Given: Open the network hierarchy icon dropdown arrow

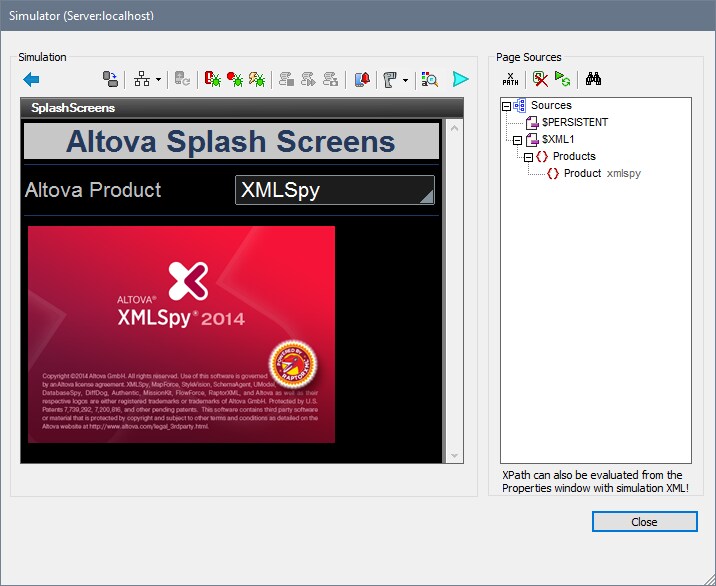Looking at the screenshot, I should [x=159, y=80].
